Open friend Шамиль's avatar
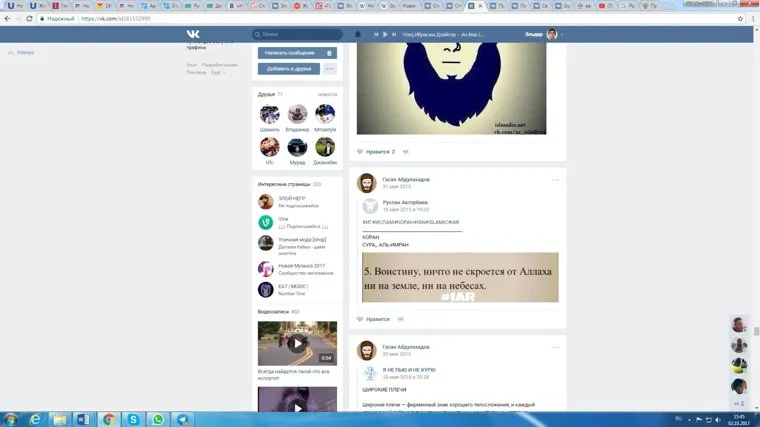Image resolution: width=760 pixels, height=427 pixels. pos(269,115)
